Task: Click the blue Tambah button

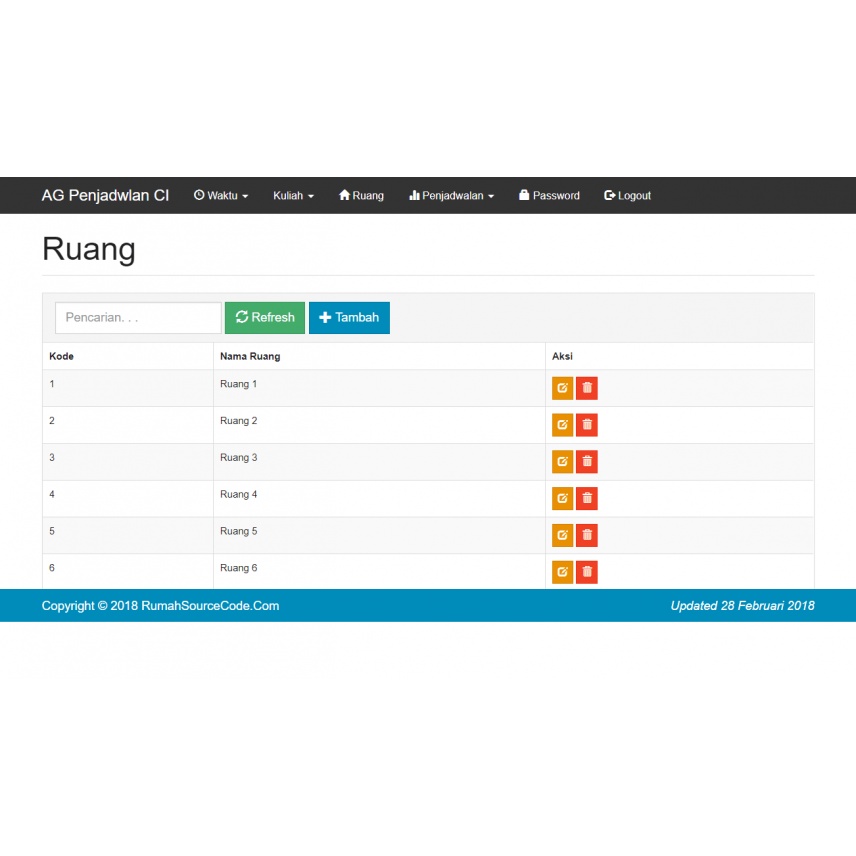Action: (349, 318)
